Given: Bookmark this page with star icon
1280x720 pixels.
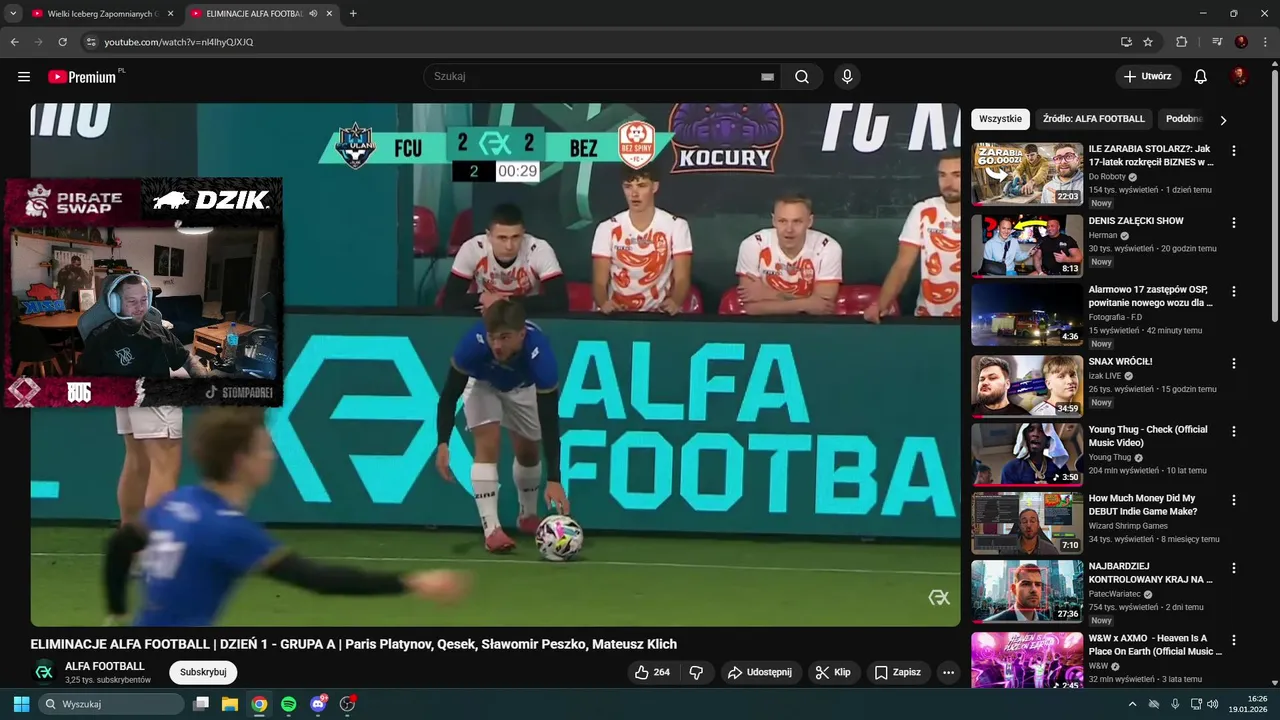Looking at the screenshot, I should click(x=1148, y=42).
